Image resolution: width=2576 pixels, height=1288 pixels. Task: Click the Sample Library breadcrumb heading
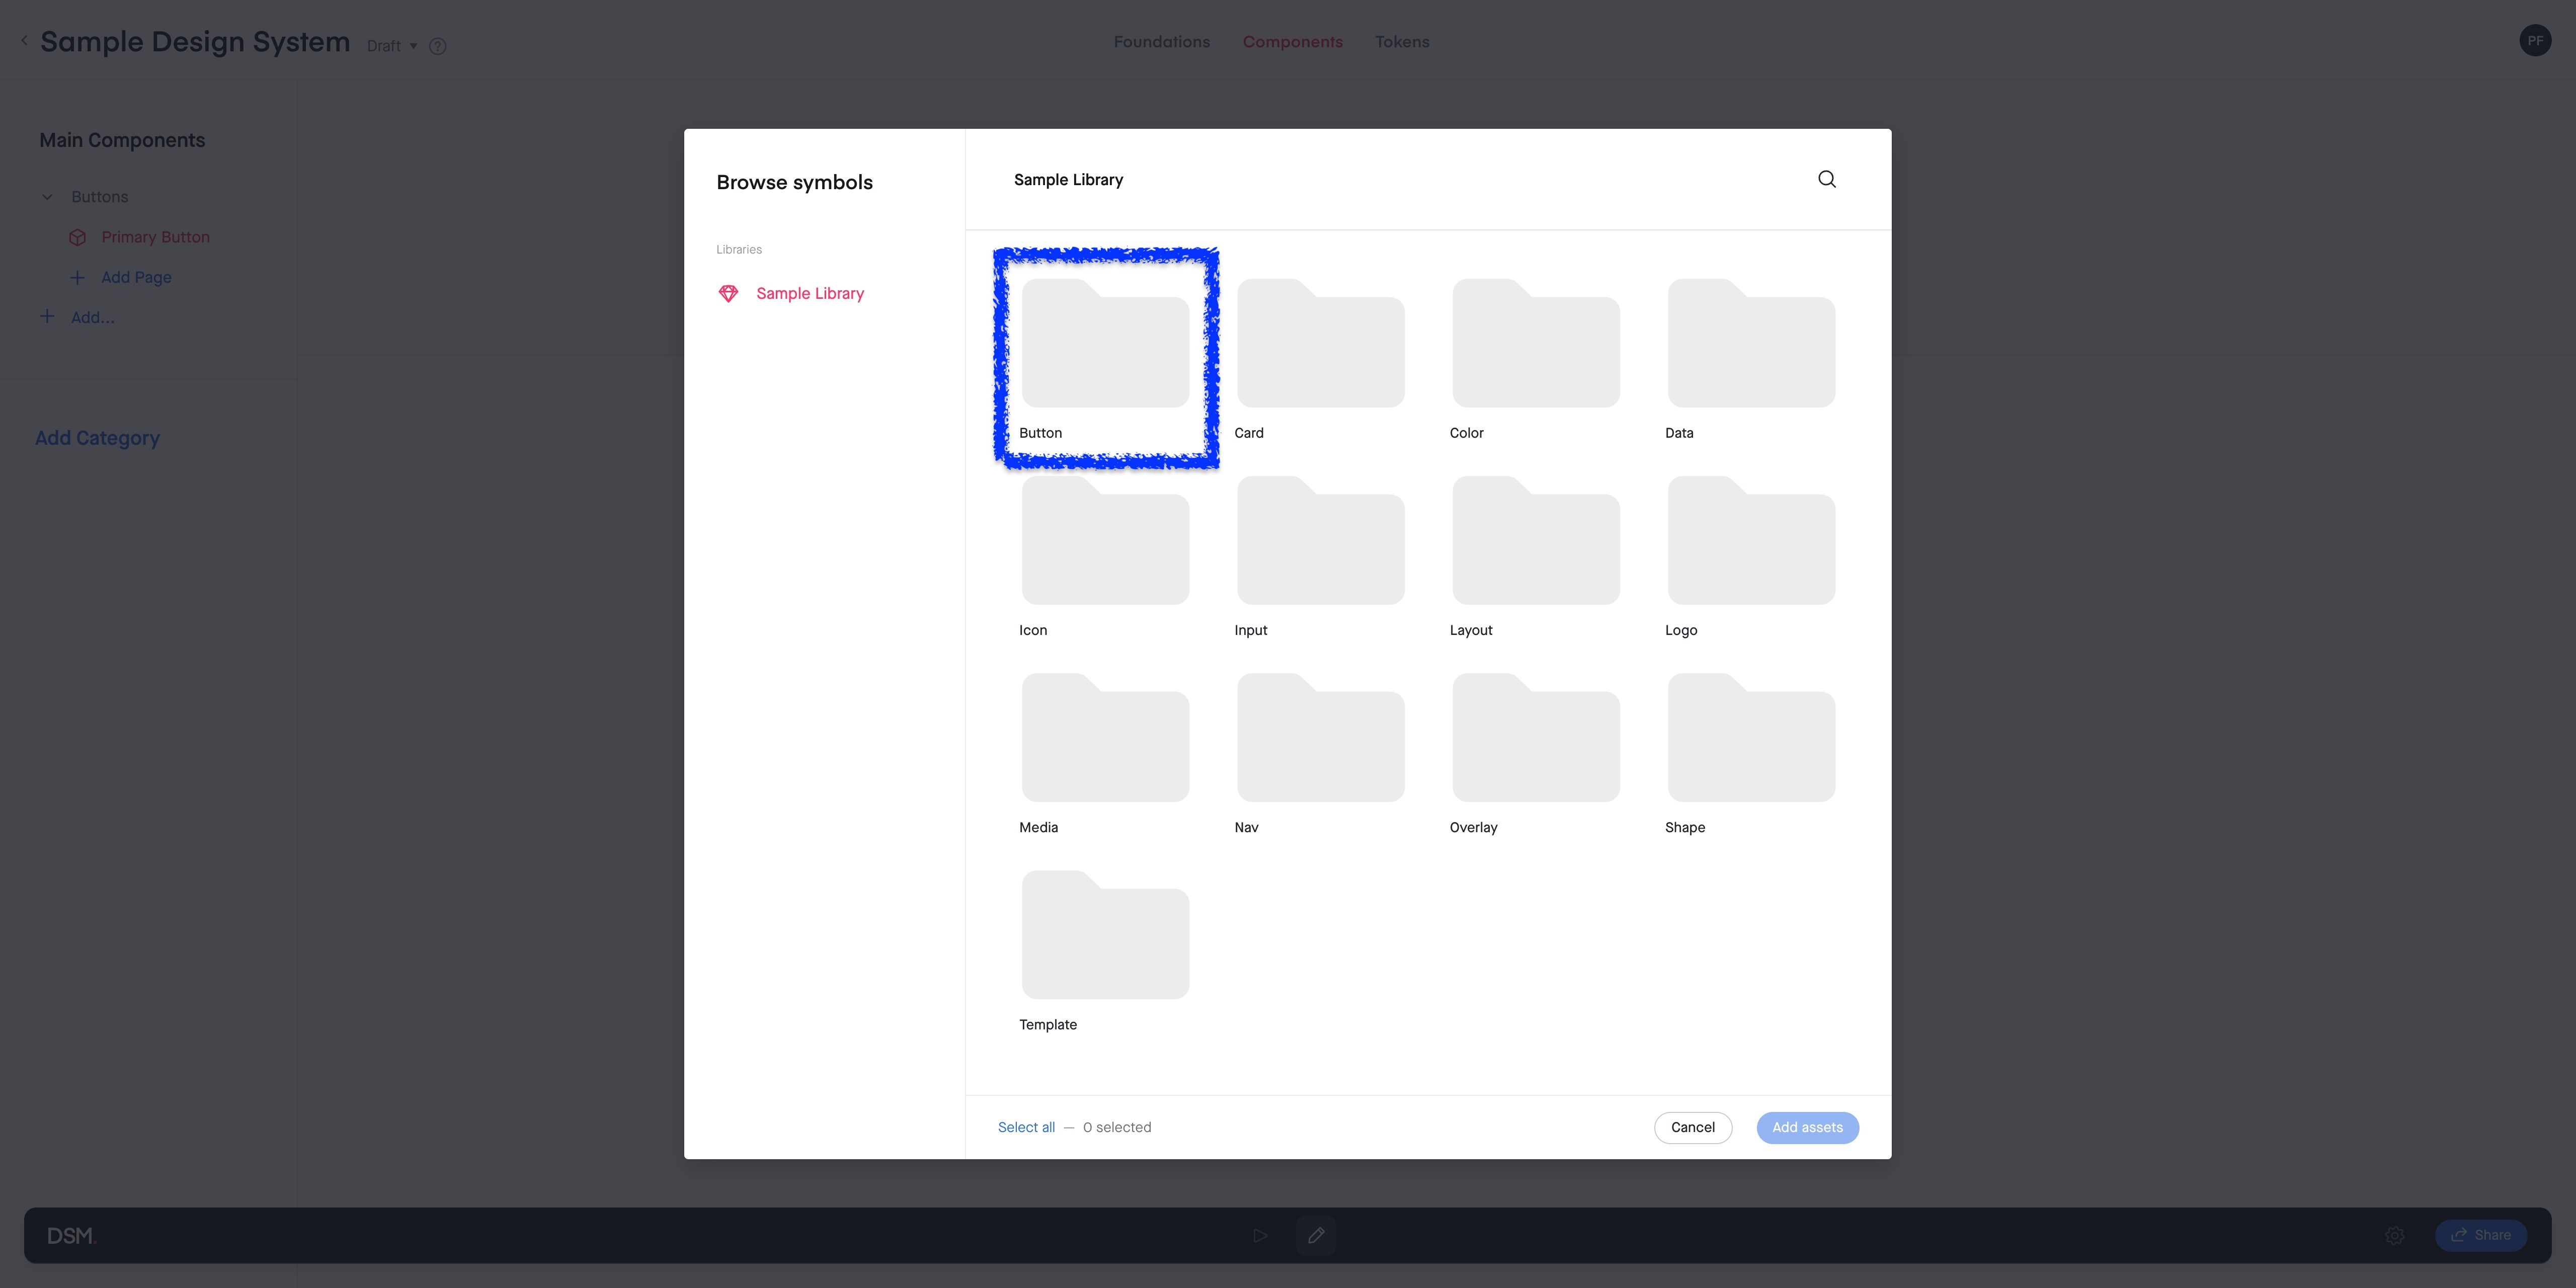point(1068,180)
